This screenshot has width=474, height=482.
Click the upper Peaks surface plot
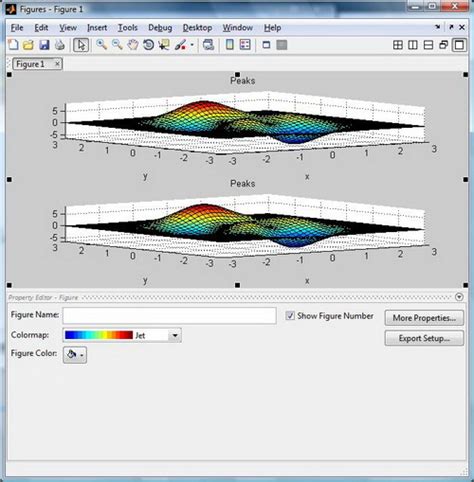(x=245, y=123)
